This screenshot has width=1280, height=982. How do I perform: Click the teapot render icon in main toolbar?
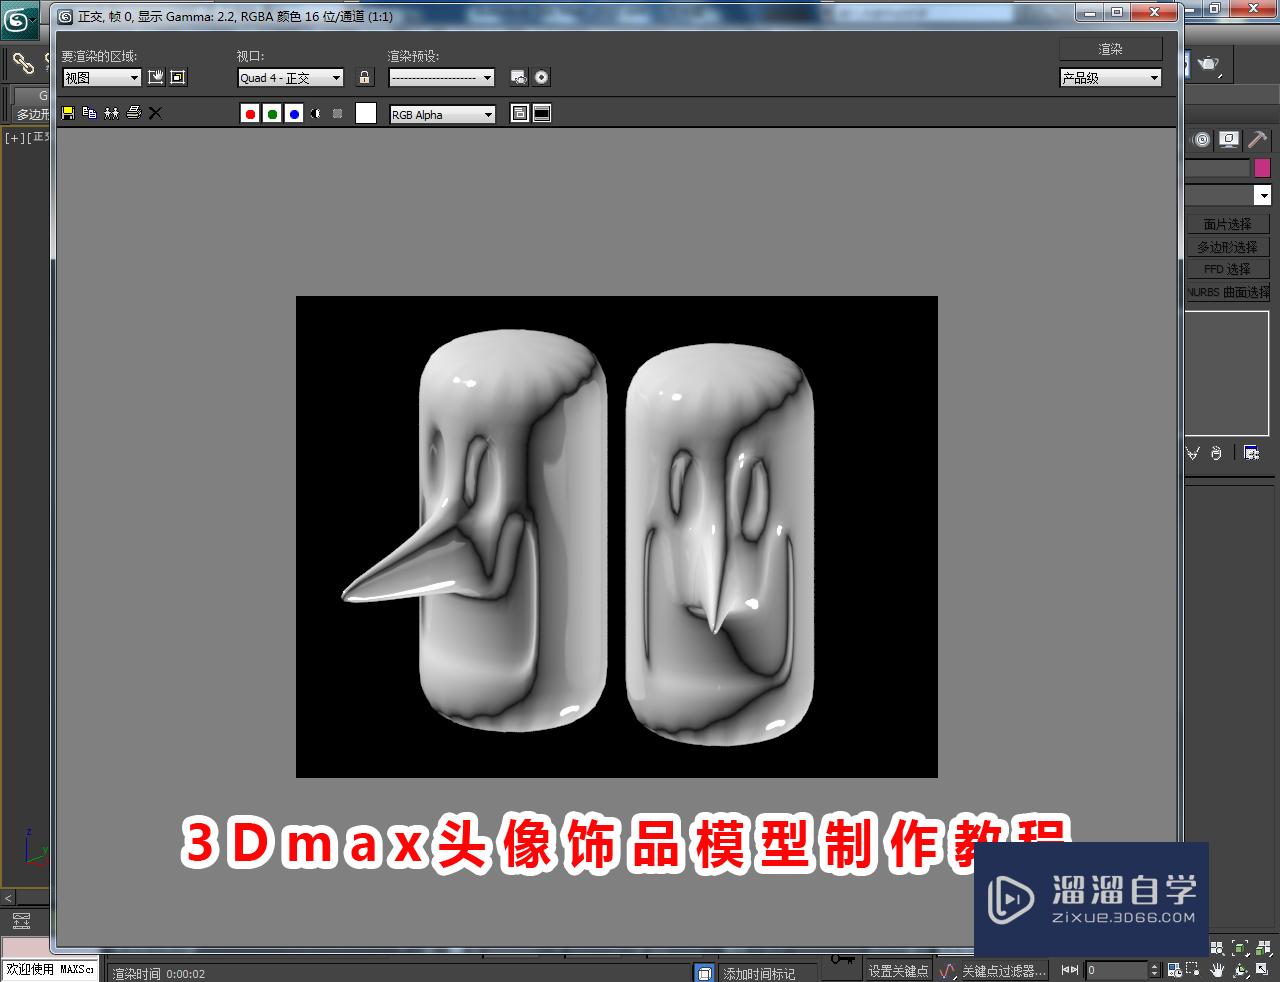coord(1209,64)
